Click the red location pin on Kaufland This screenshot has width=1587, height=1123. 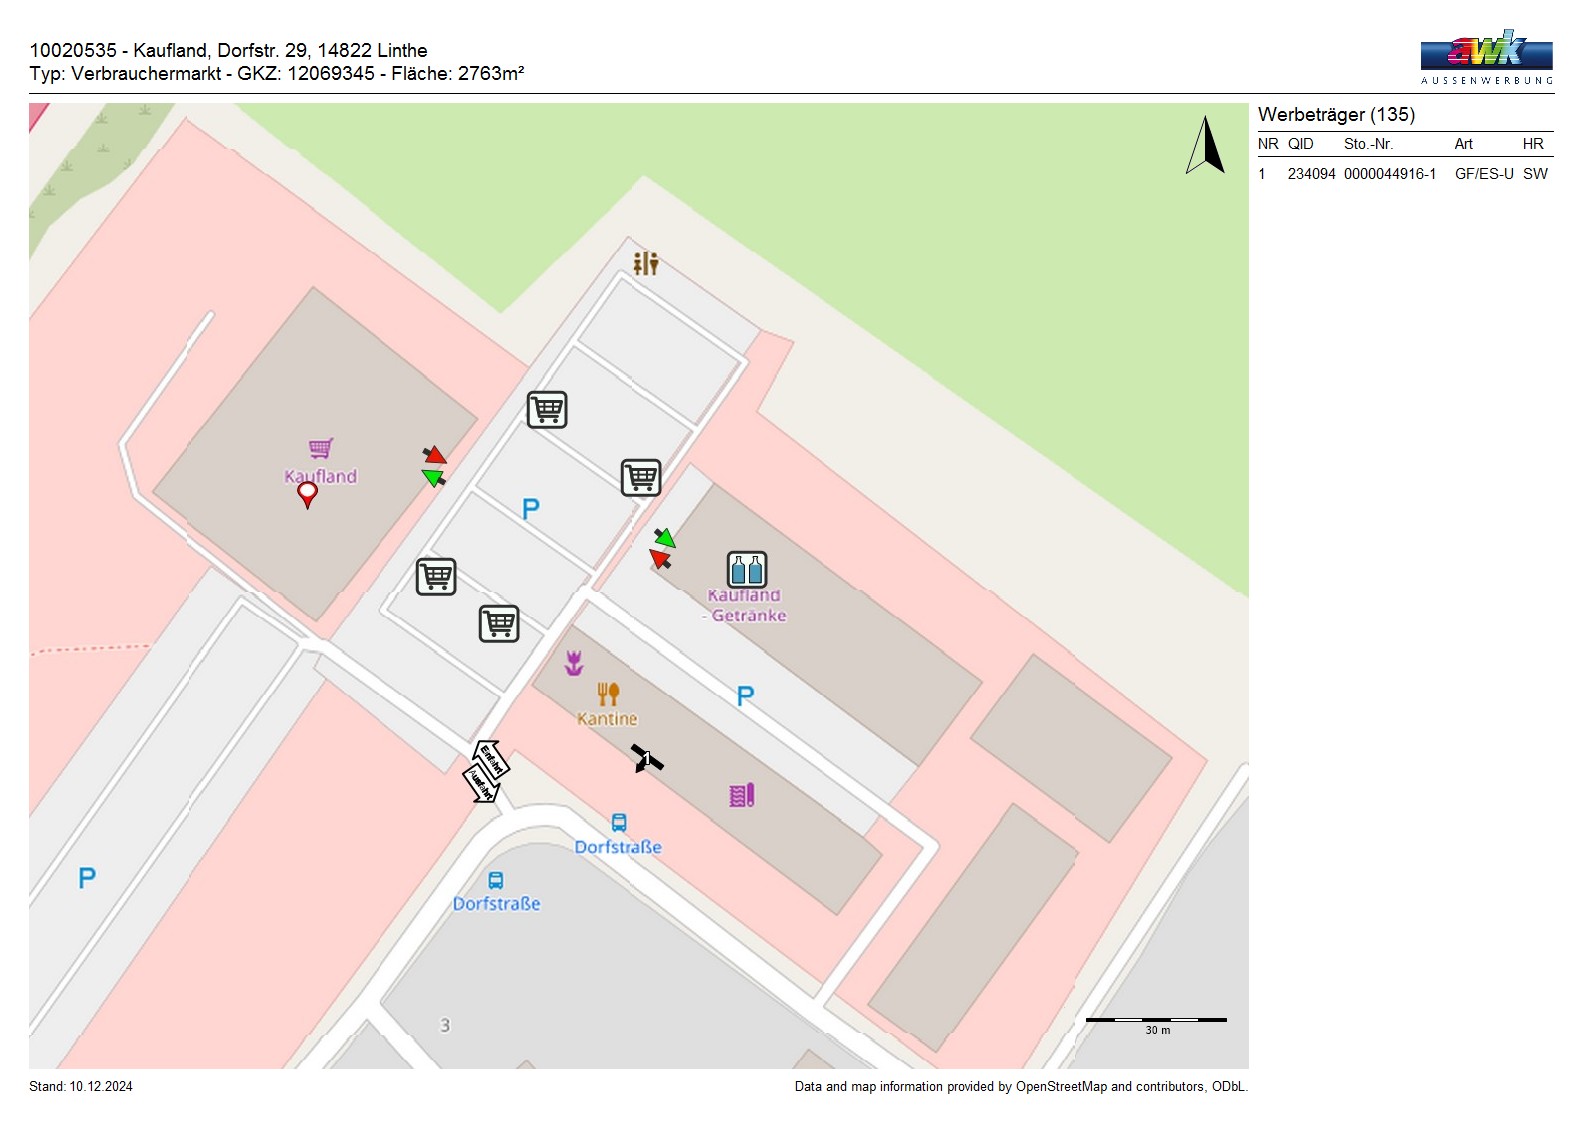pyautogui.click(x=308, y=494)
